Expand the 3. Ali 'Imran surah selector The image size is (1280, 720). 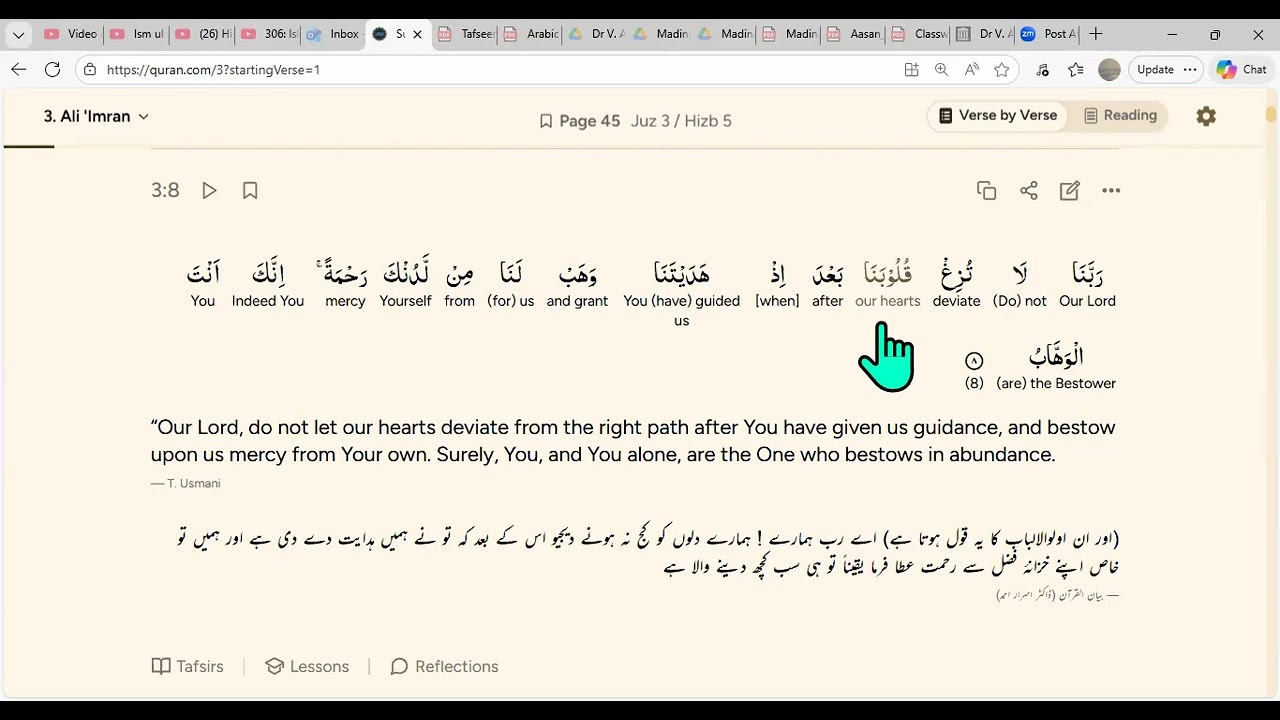coord(96,116)
